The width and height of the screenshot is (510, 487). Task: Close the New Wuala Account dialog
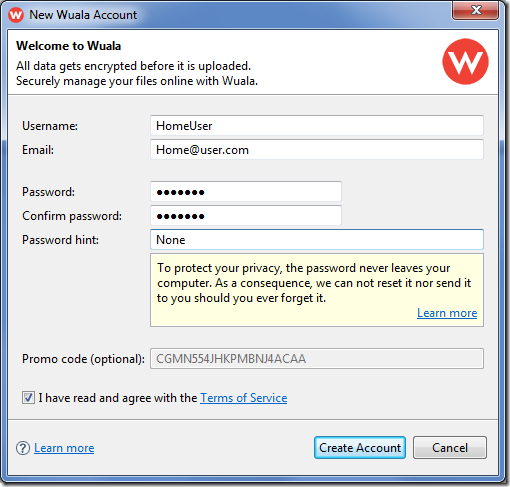pos(476,10)
